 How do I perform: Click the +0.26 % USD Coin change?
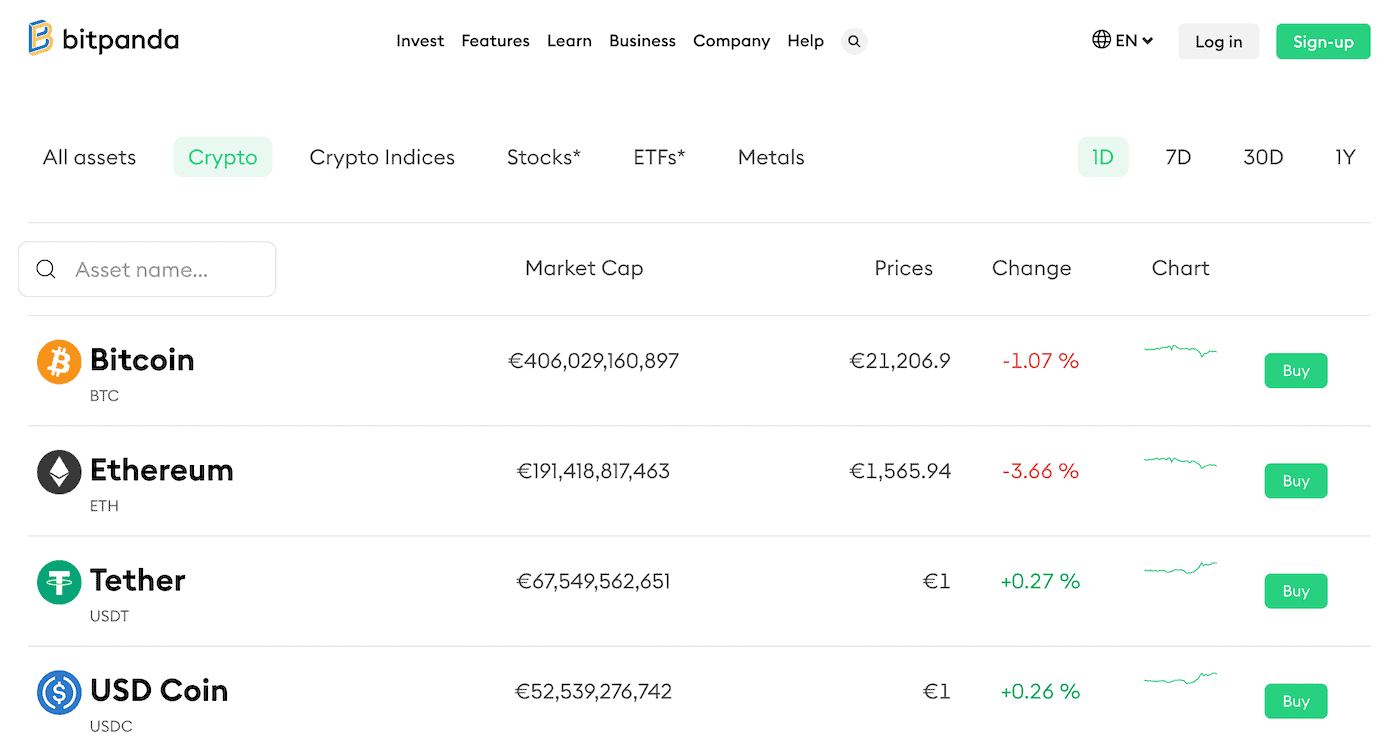click(x=1040, y=691)
